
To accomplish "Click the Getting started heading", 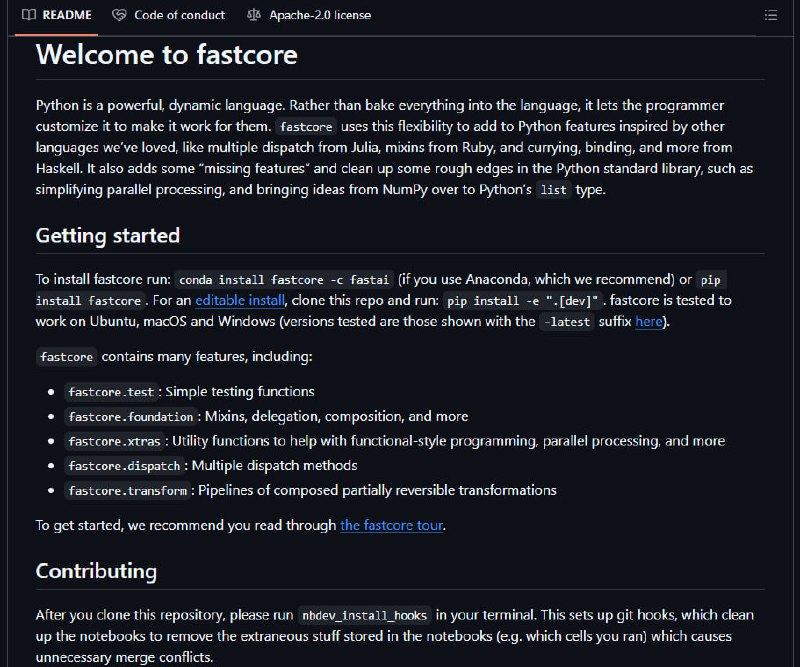I will click(108, 236).
